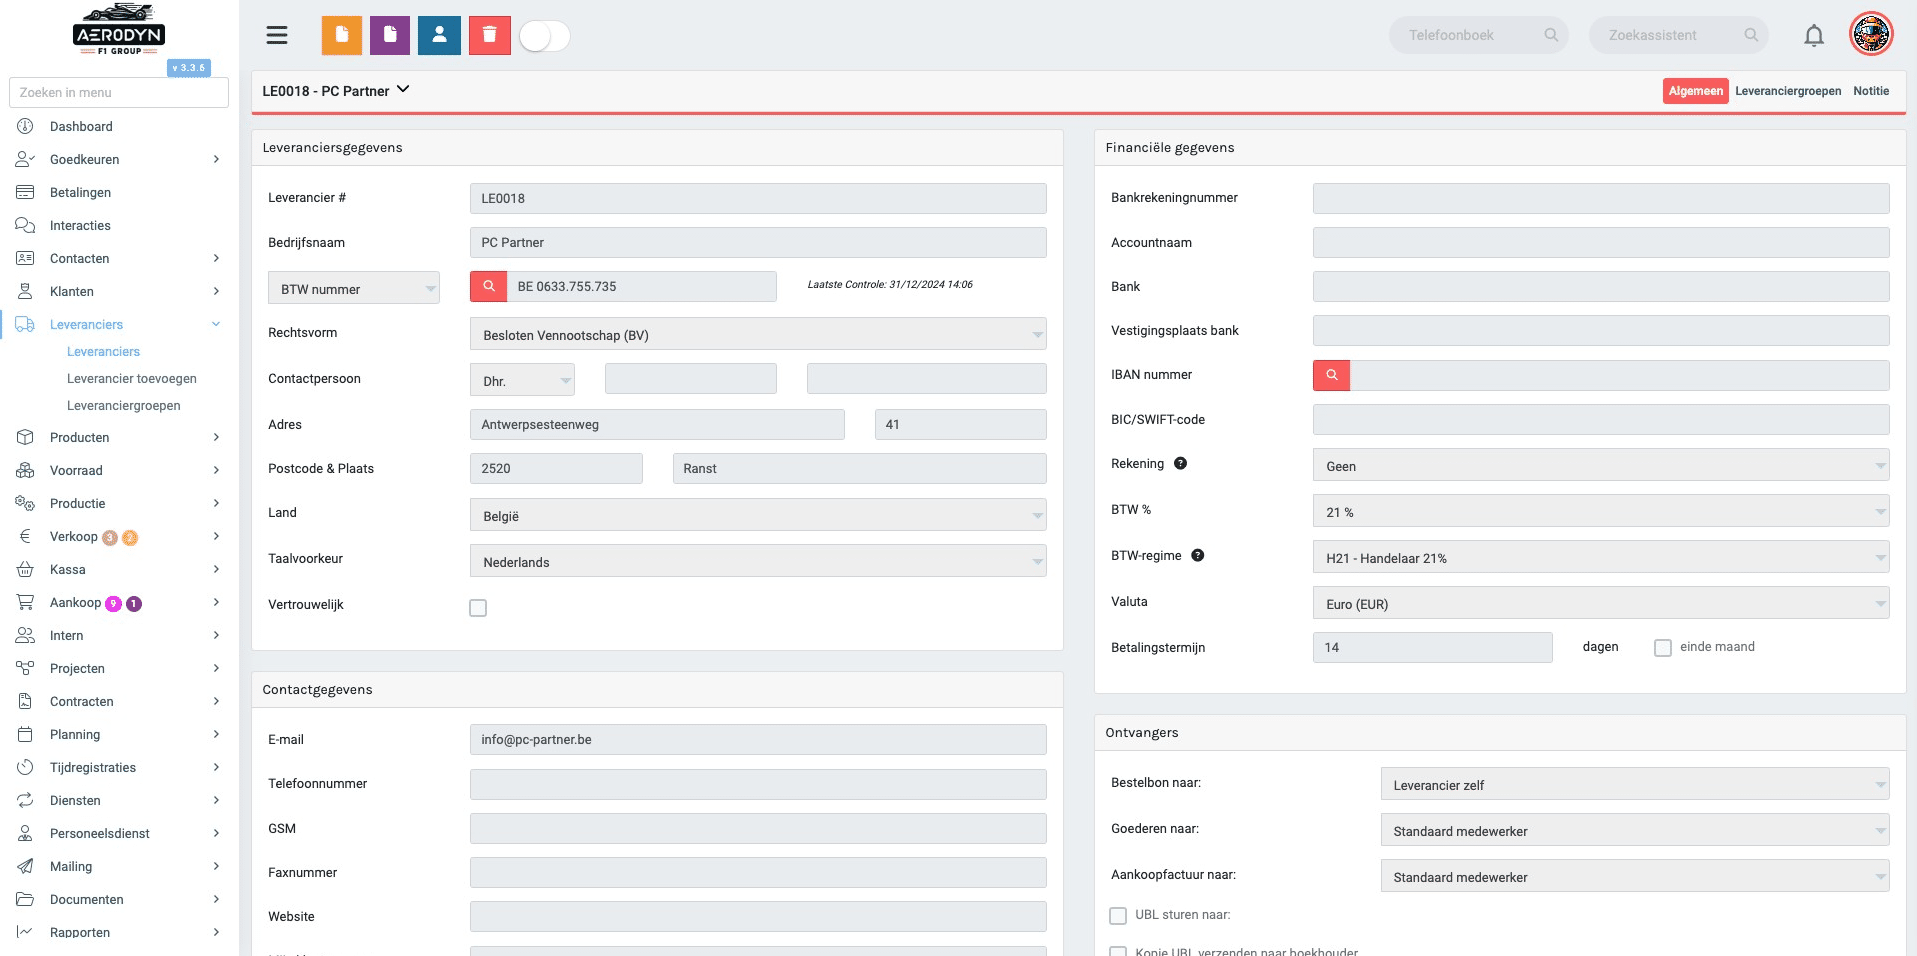Image resolution: width=1917 pixels, height=956 pixels.
Task: Open the Rechtsvorm dropdown
Action: 758,334
